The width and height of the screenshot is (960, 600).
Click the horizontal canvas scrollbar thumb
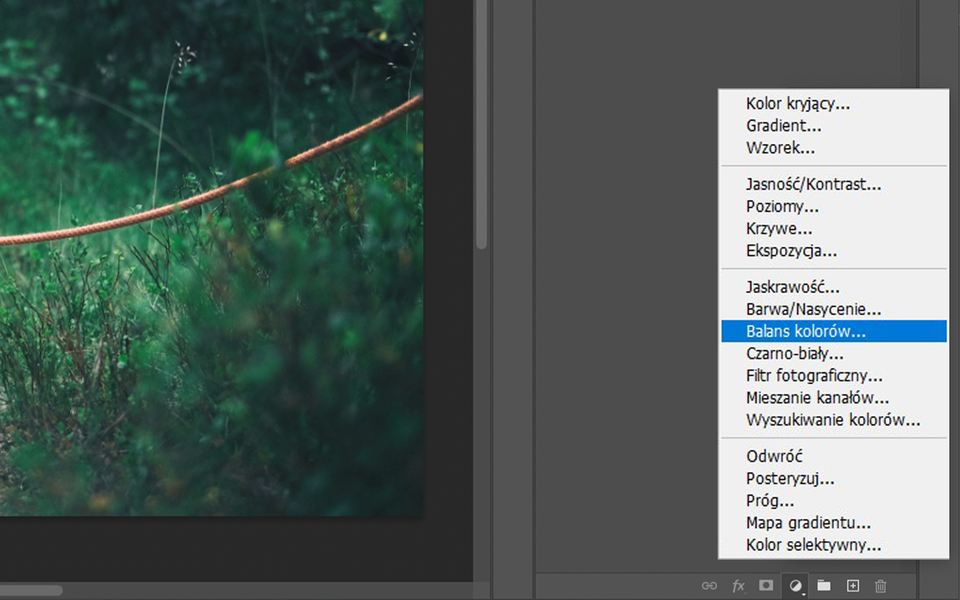click(x=30, y=590)
